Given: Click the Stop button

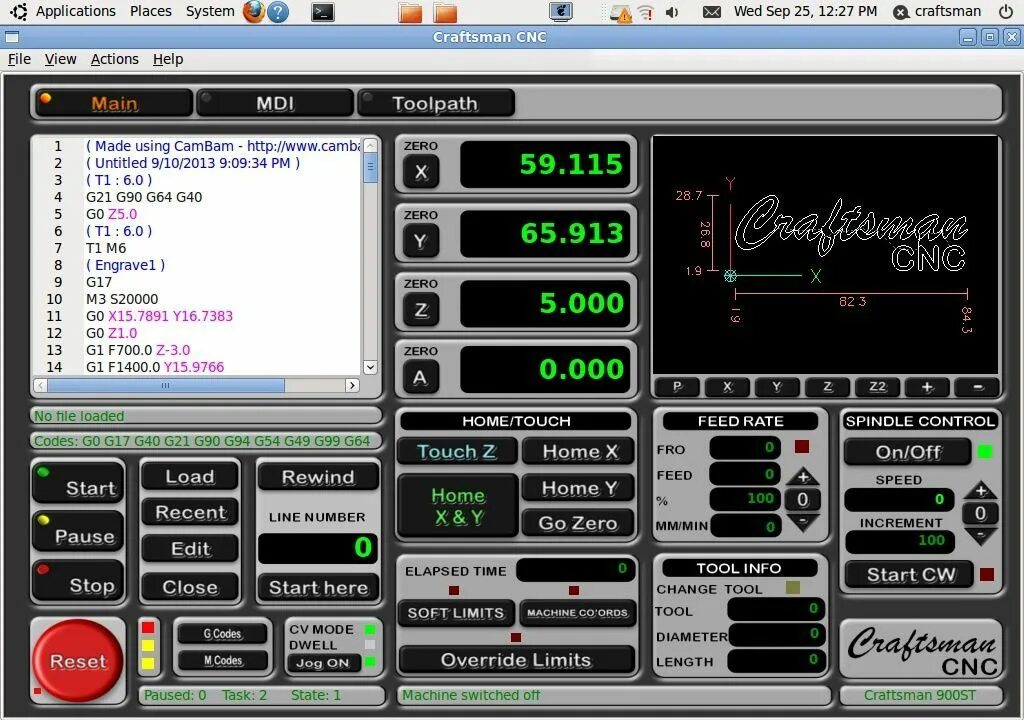Looking at the screenshot, I should [x=78, y=581].
